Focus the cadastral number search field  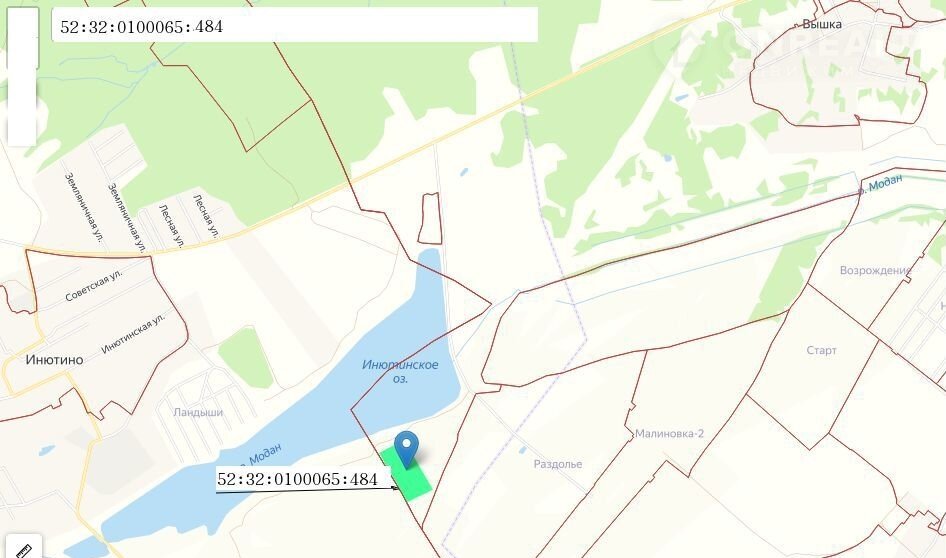click(x=294, y=25)
